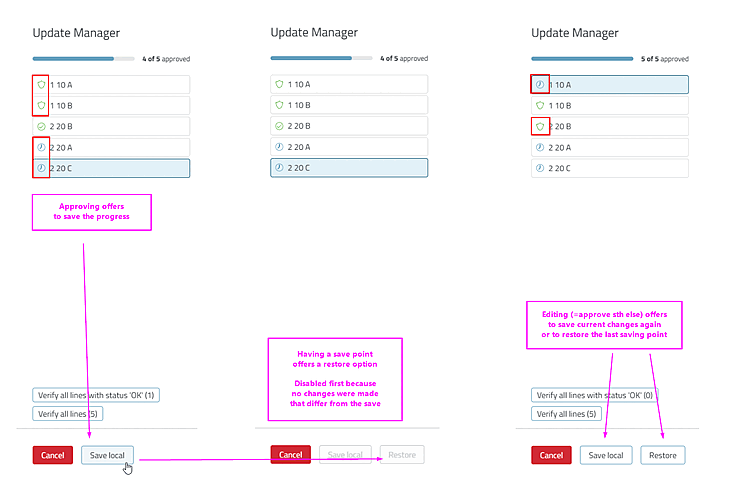The height and width of the screenshot is (497, 750).
Task: Click the red Cancel button in the middle panel
Action: click(x=291, y=454)
